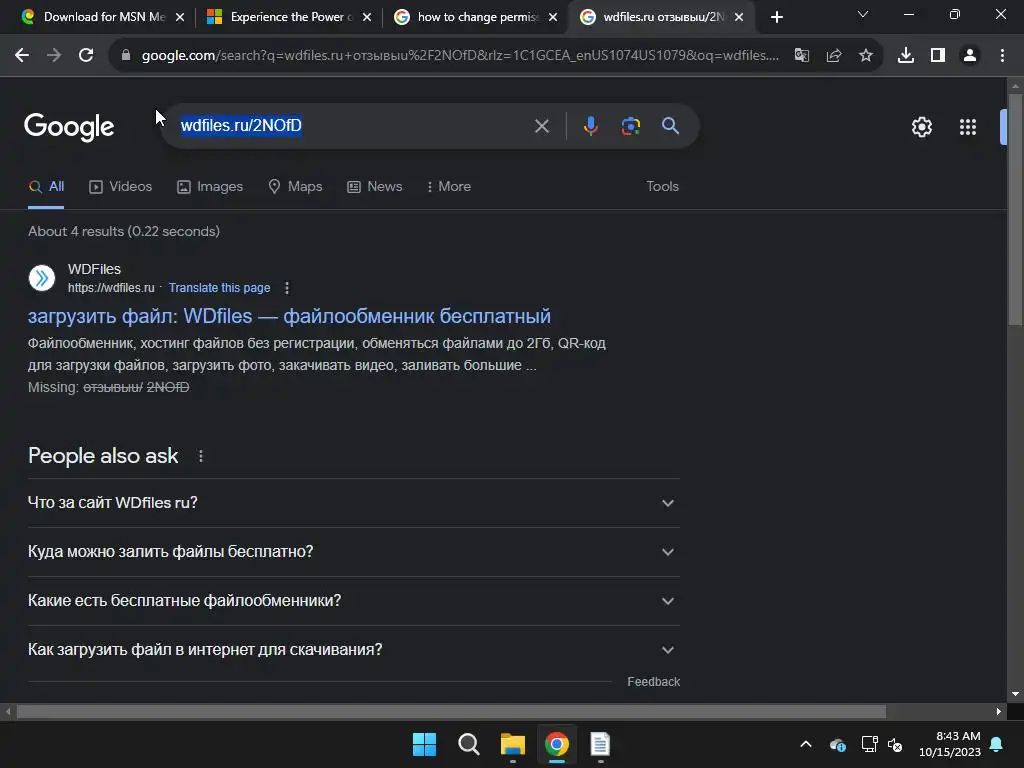
Task: Open the More search filters dropdown
Action: (449, 187)
